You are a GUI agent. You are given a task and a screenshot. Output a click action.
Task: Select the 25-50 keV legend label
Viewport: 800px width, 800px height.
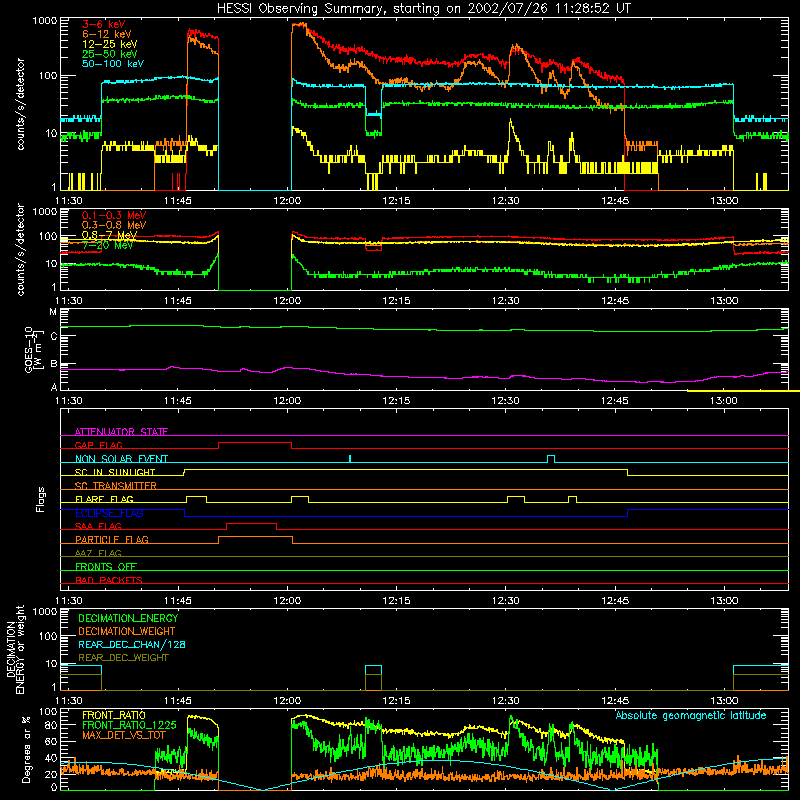(x=110, y=54)
